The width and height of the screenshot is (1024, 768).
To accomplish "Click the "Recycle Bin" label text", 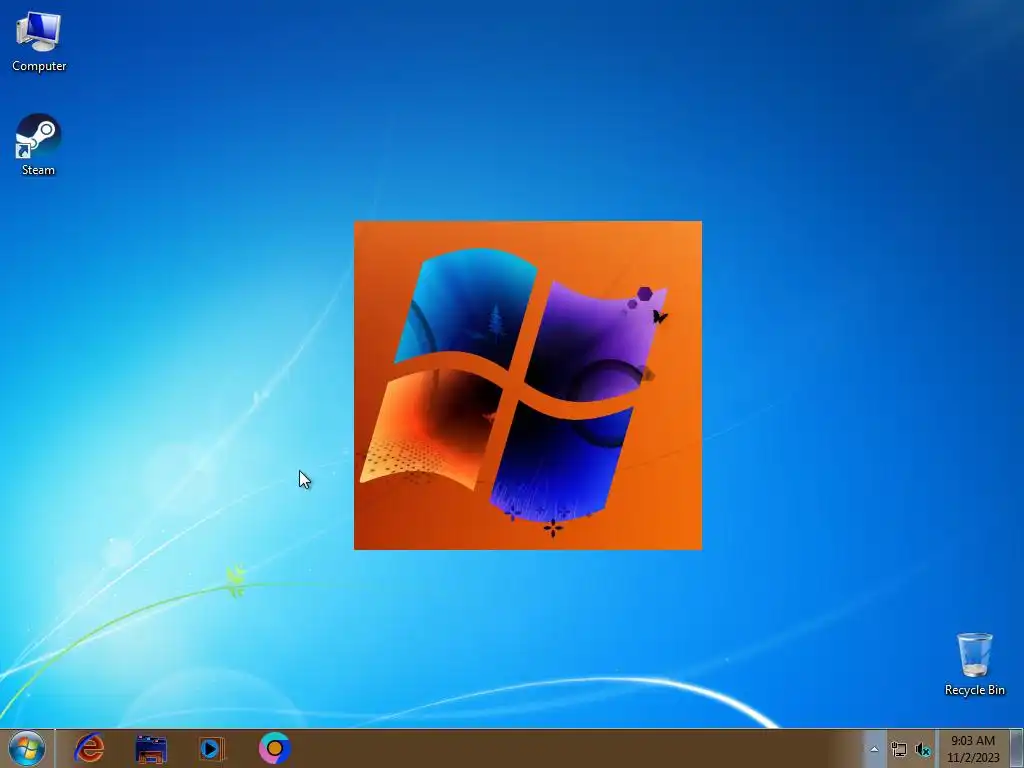I will (x=974, y=690).
